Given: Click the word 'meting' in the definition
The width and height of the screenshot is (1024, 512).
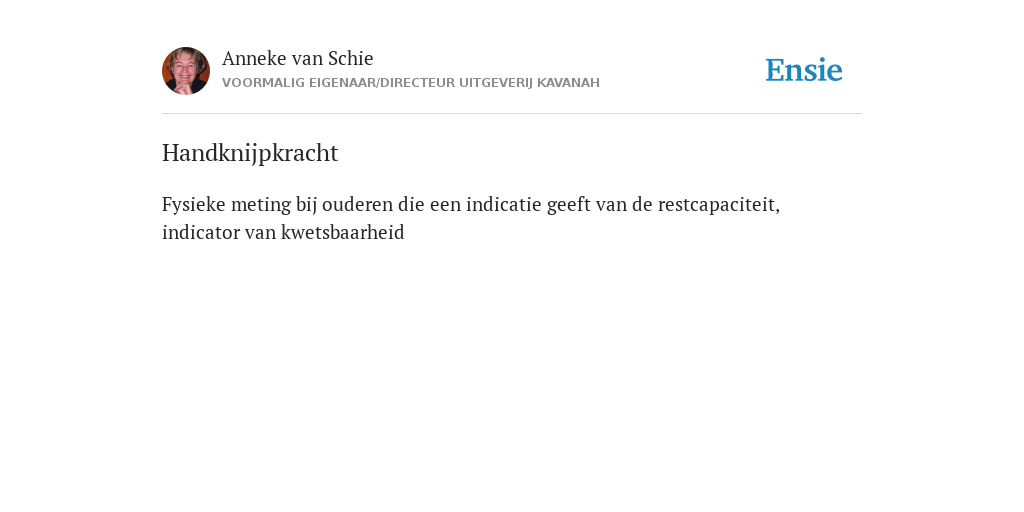Looking at the screenshot, I should click(261, 204).
